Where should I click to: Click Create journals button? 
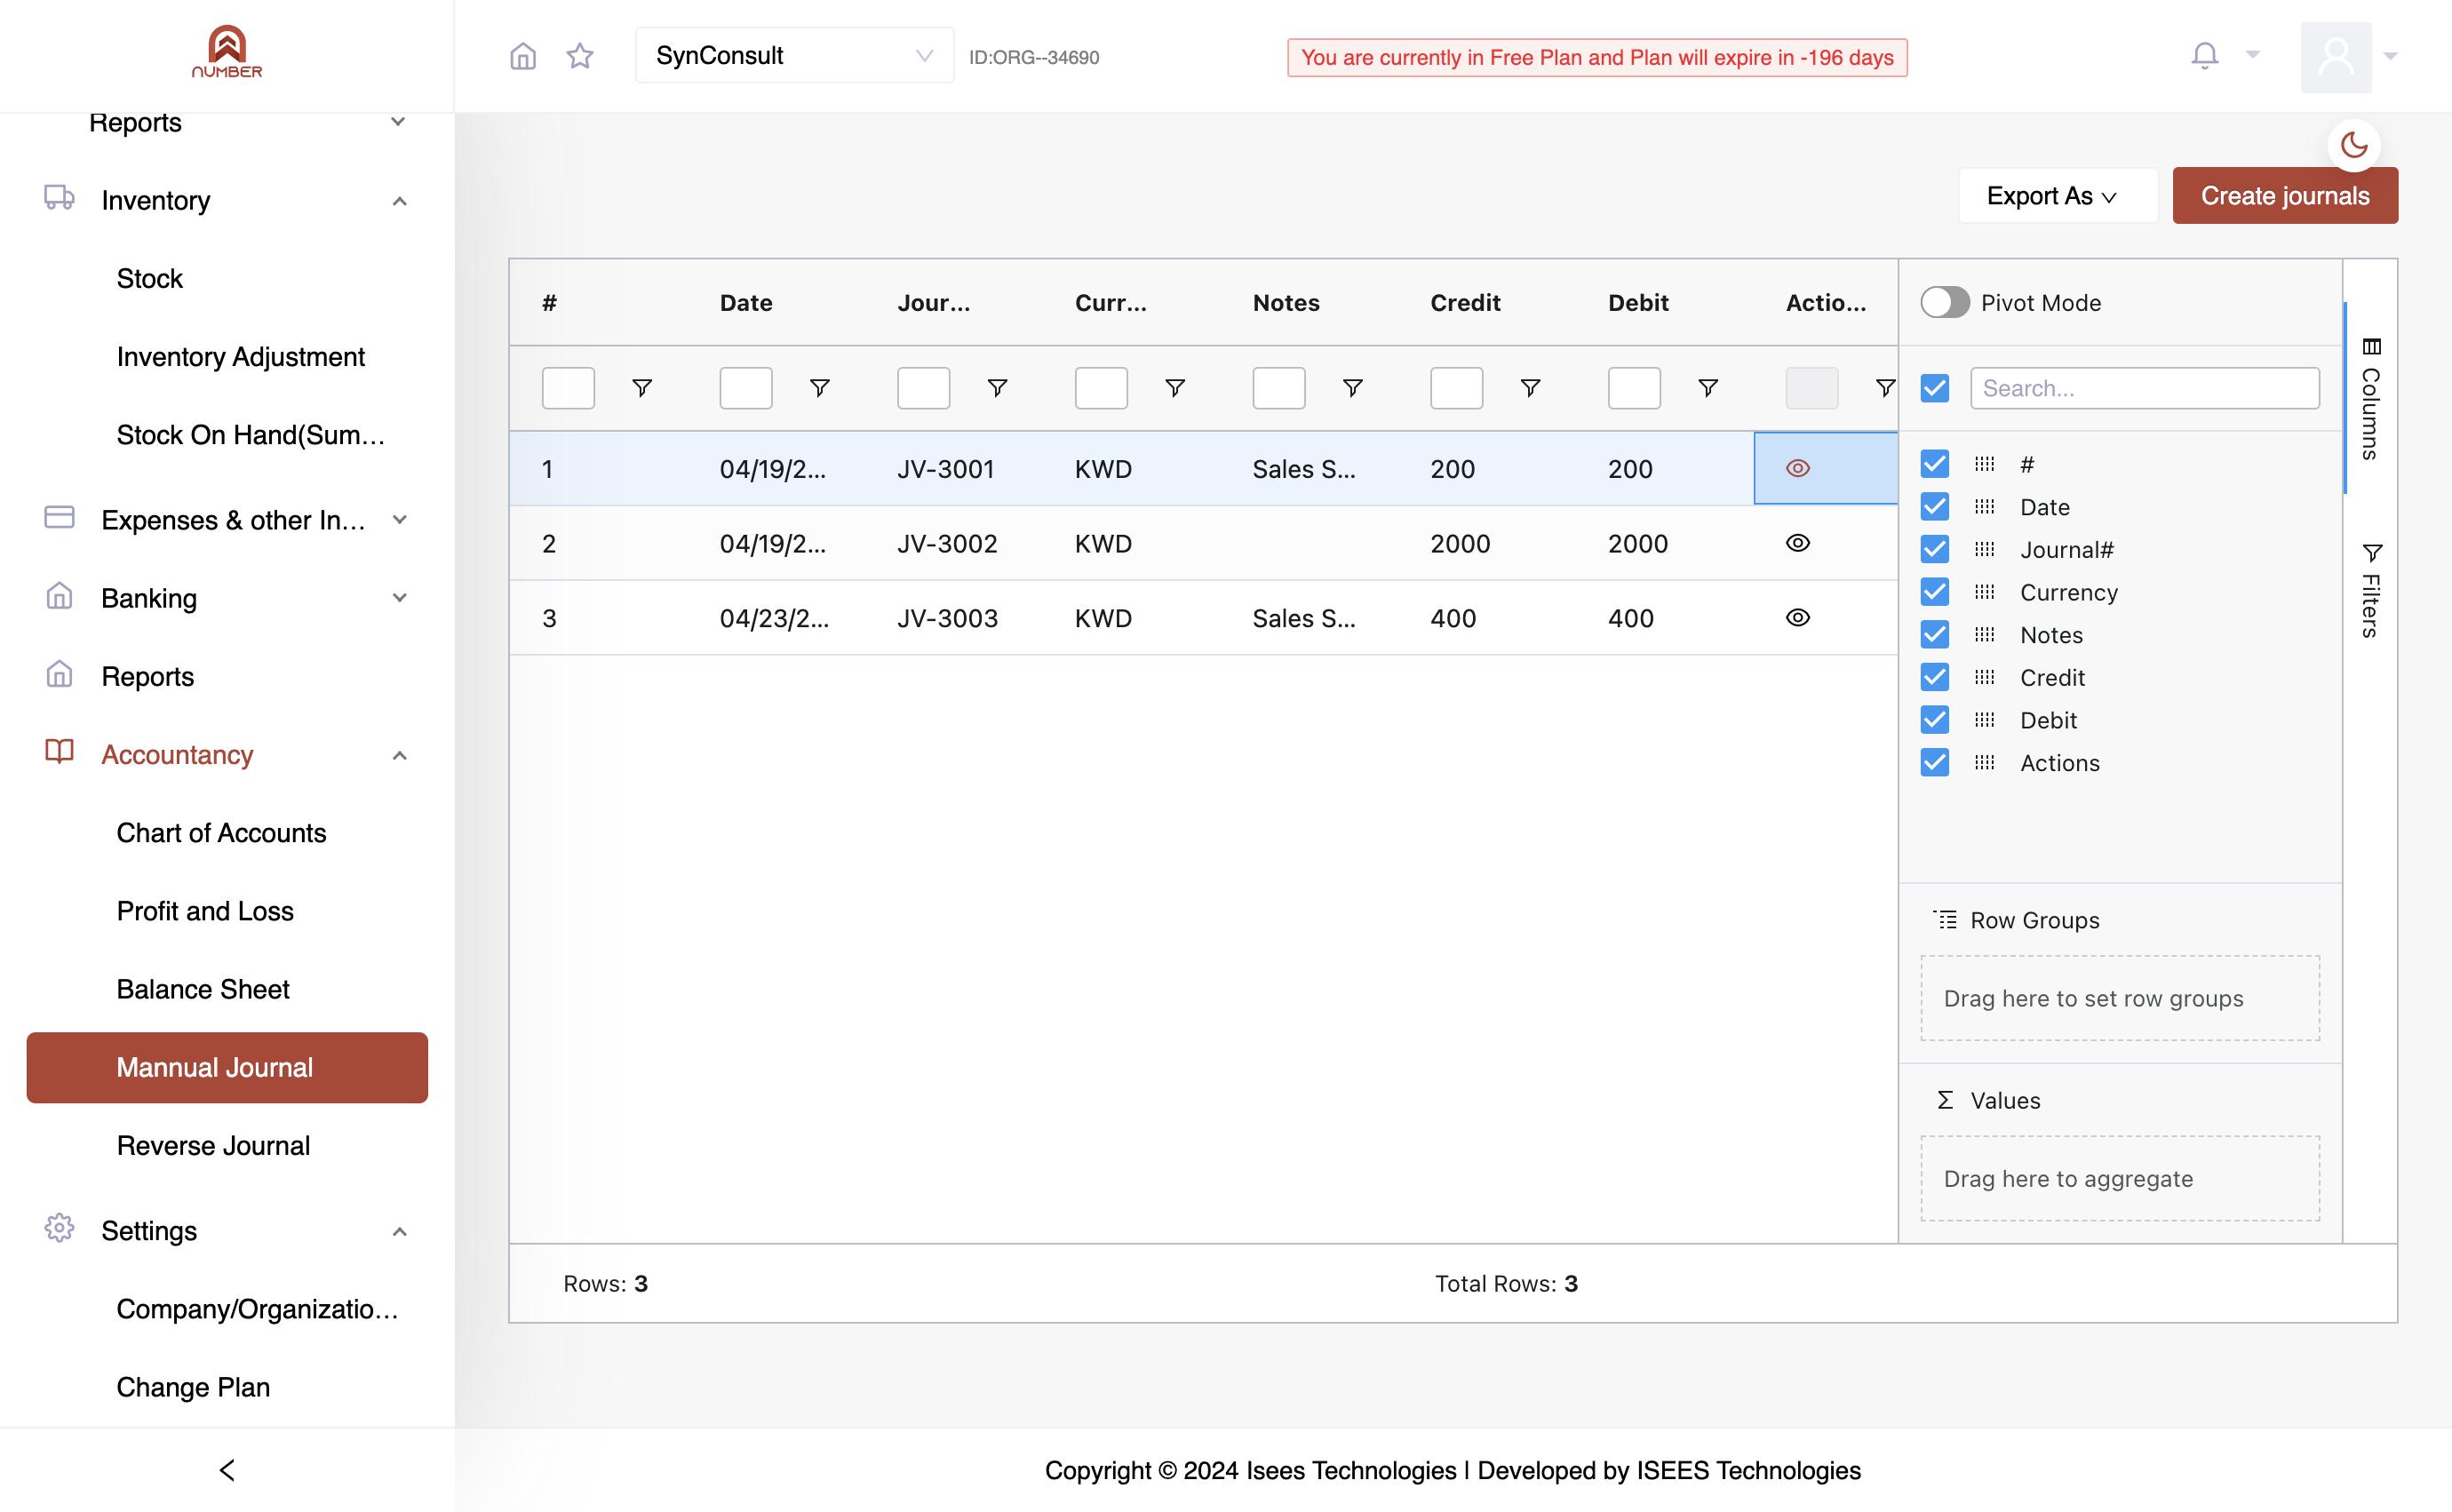pos(2285,196)
